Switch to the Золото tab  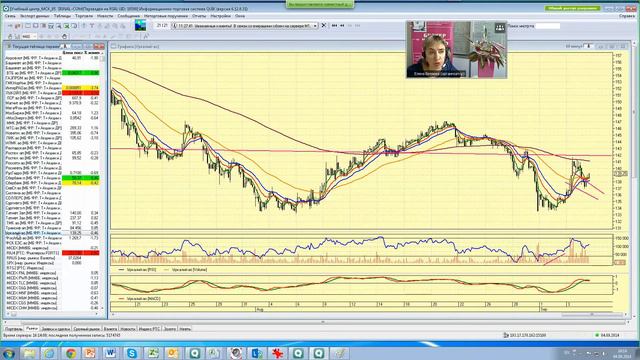170,329
